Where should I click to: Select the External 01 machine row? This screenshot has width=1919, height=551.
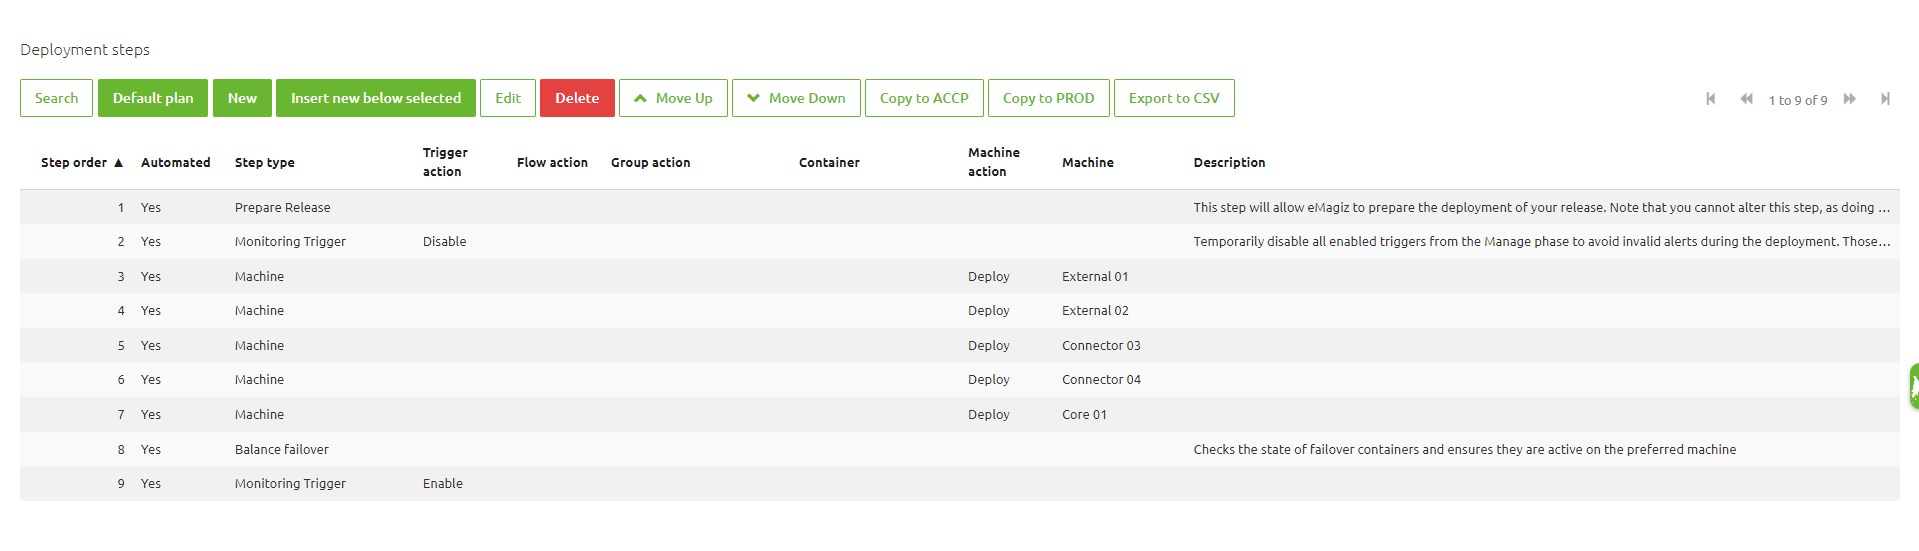click(959, 276)
